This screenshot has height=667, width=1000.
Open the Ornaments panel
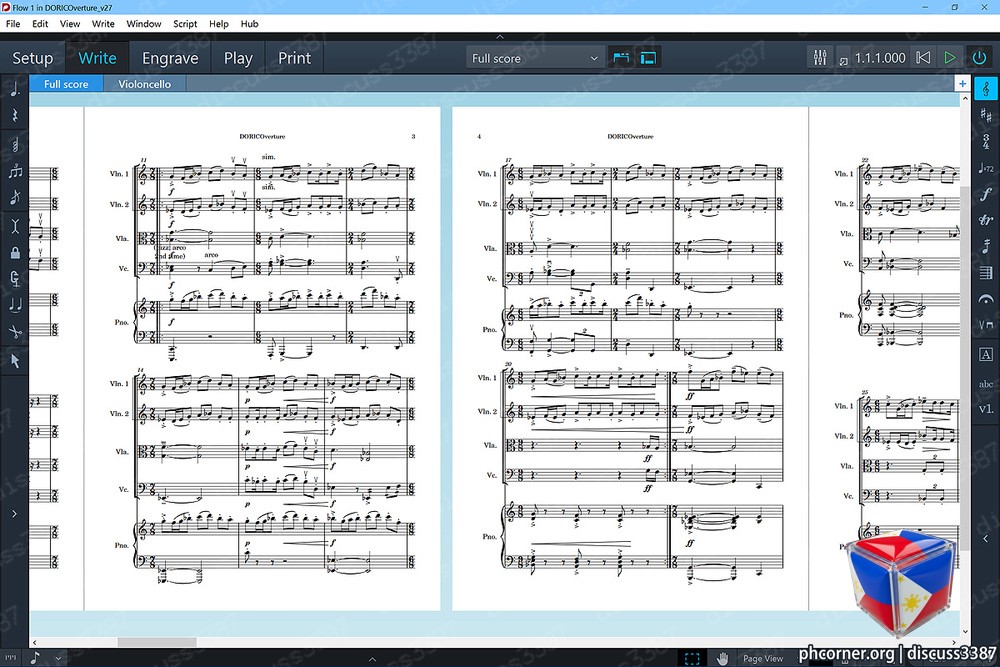985,220
